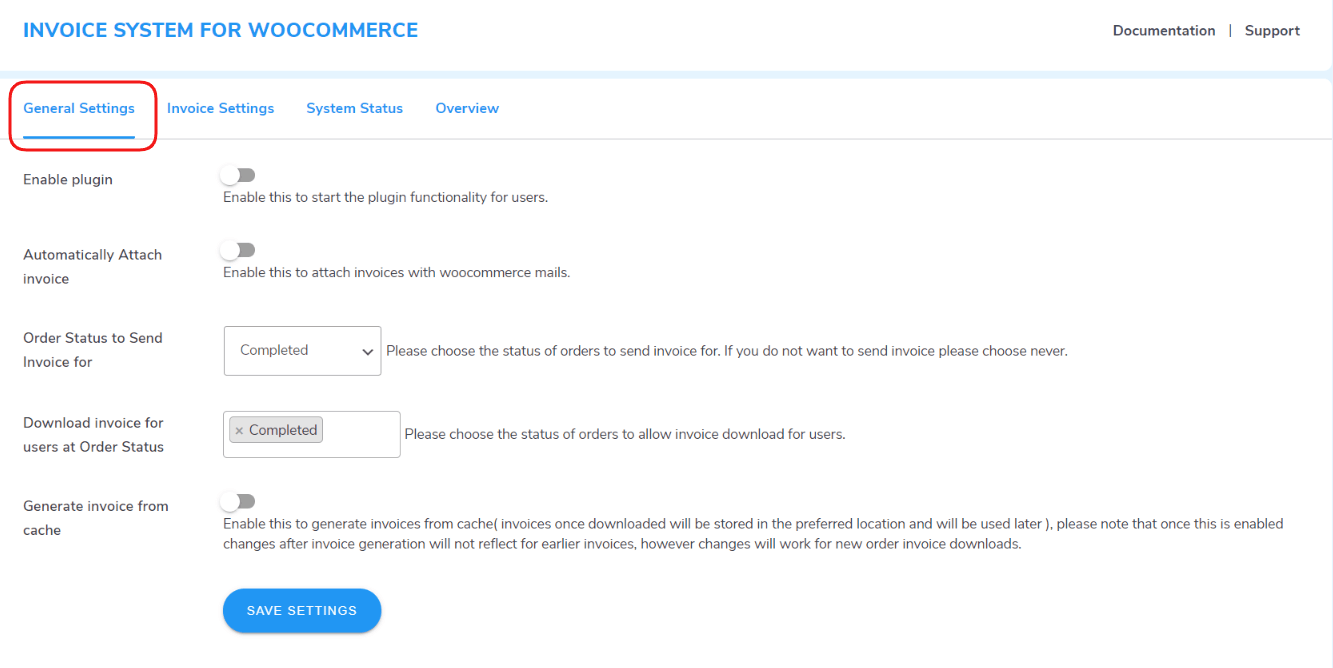Open the System Status tab
Viewport: 1333px width, 668px height.
354,108
